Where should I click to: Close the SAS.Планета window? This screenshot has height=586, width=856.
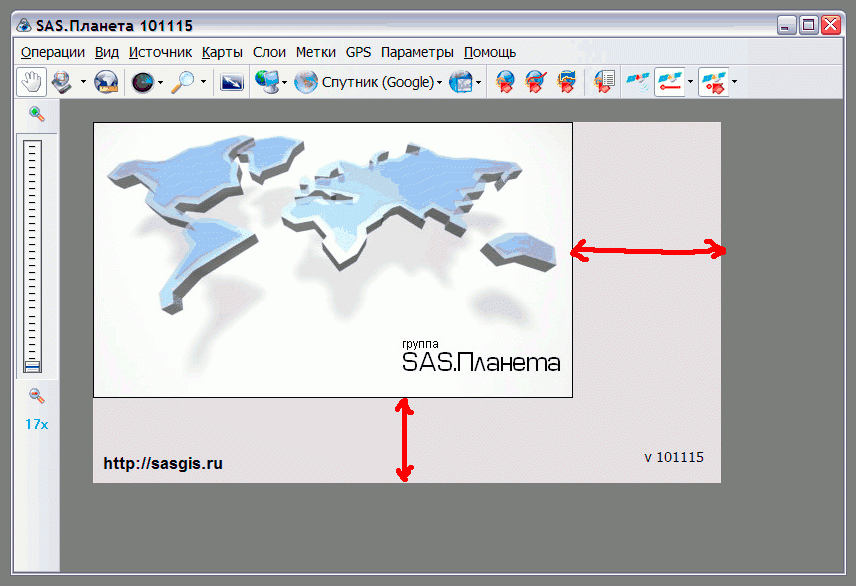(x=831, y=25)
